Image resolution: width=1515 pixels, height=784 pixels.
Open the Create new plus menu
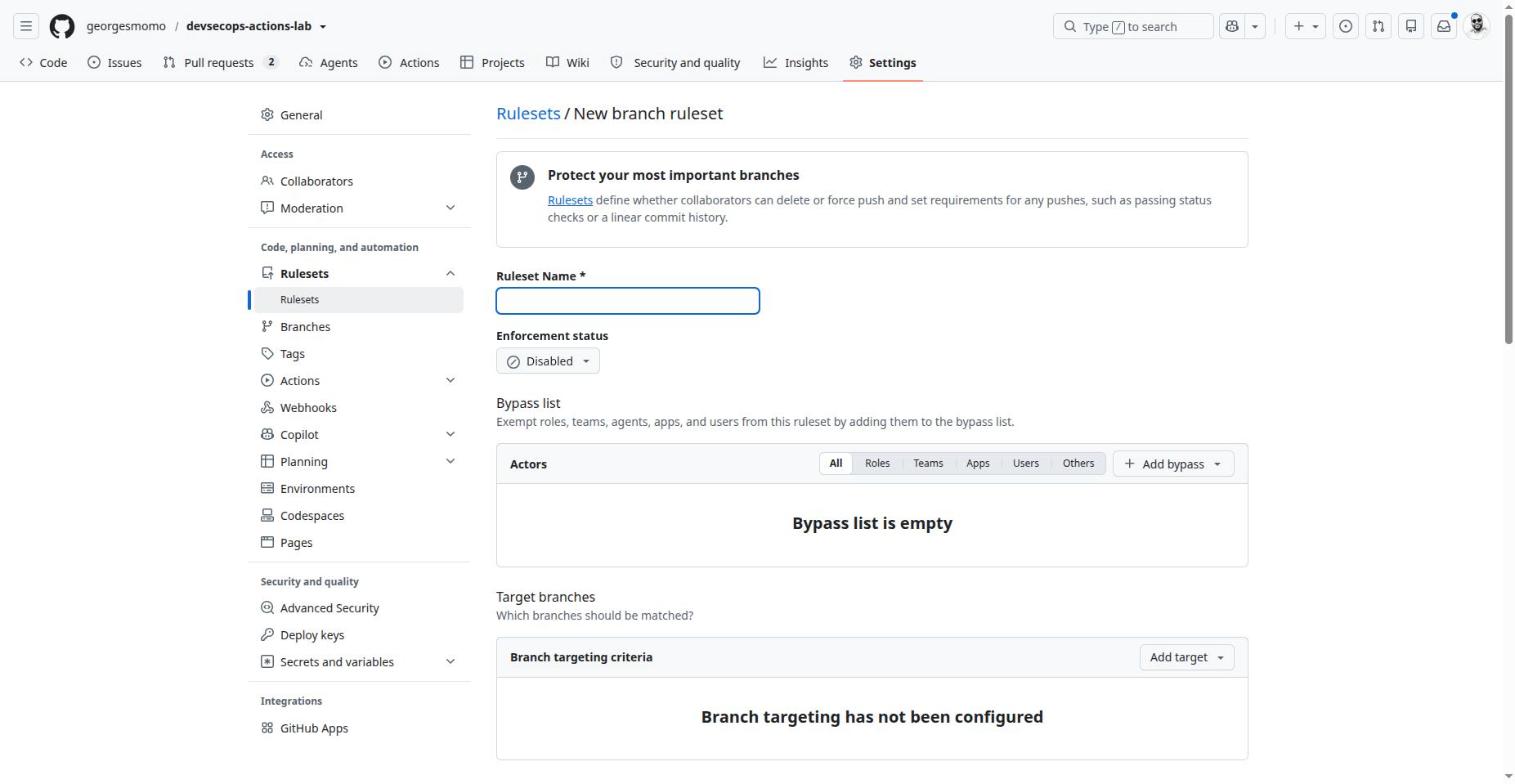click(1305, 26)
